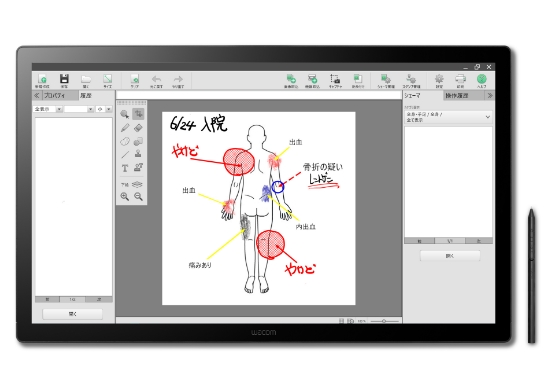Open a file with the folder icon
This screenshot has width=550, height=380.
pyautogui.click(x=86, y=80)
